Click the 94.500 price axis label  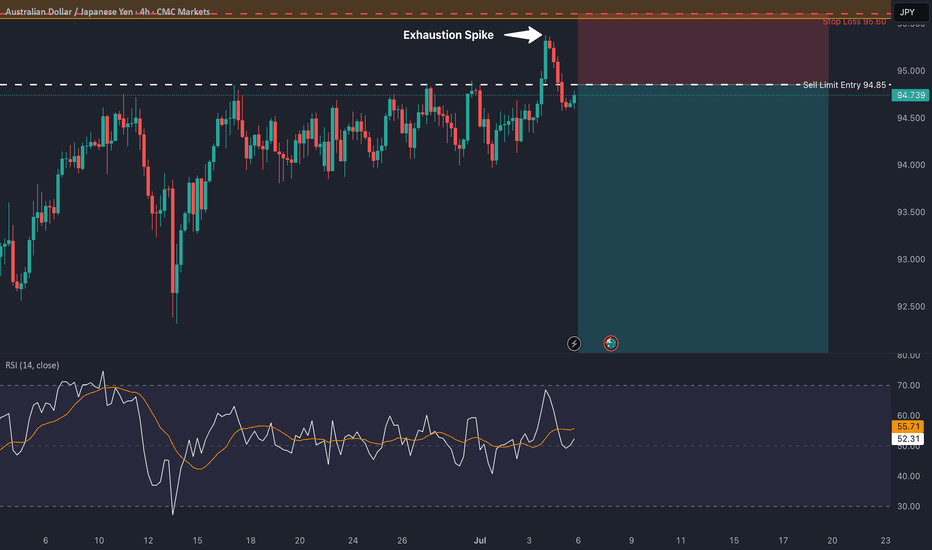(911, 118)
